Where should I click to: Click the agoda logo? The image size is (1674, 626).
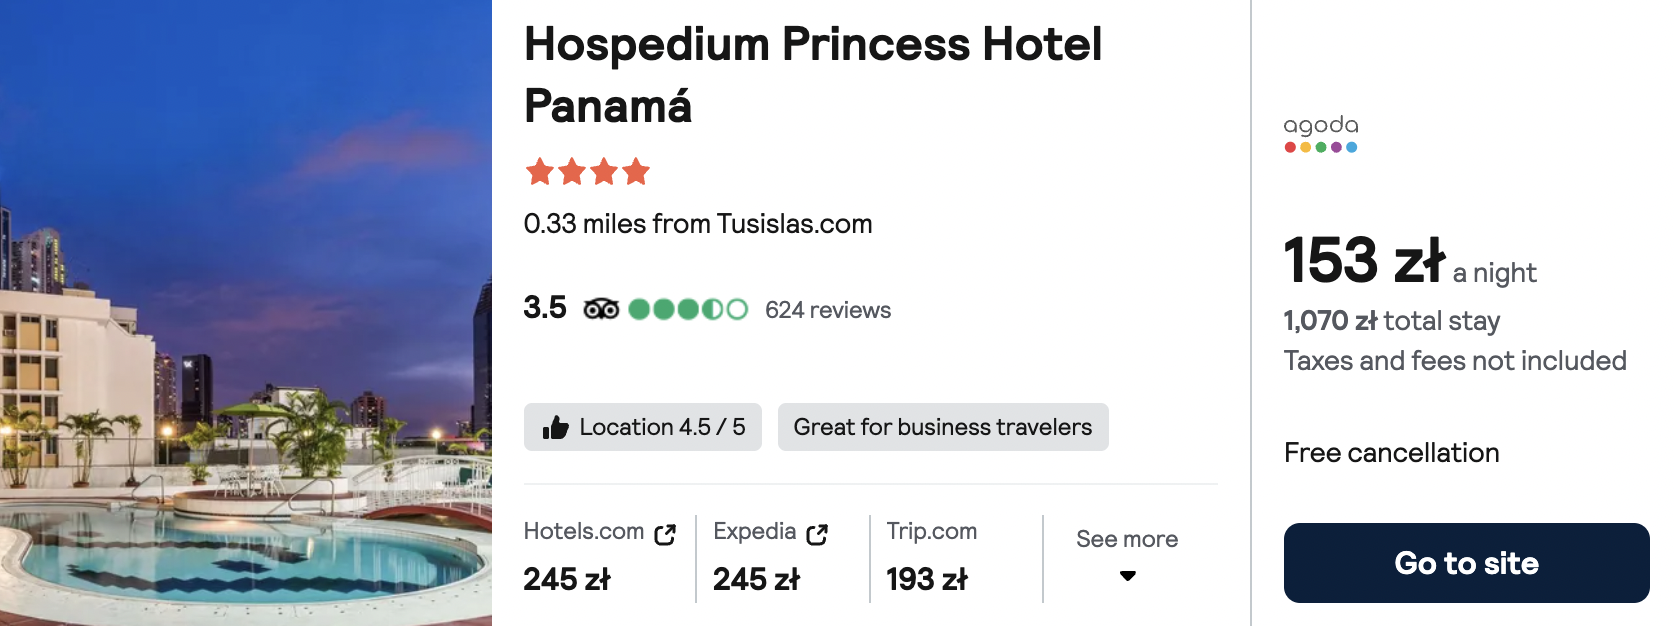[1321, 133]
